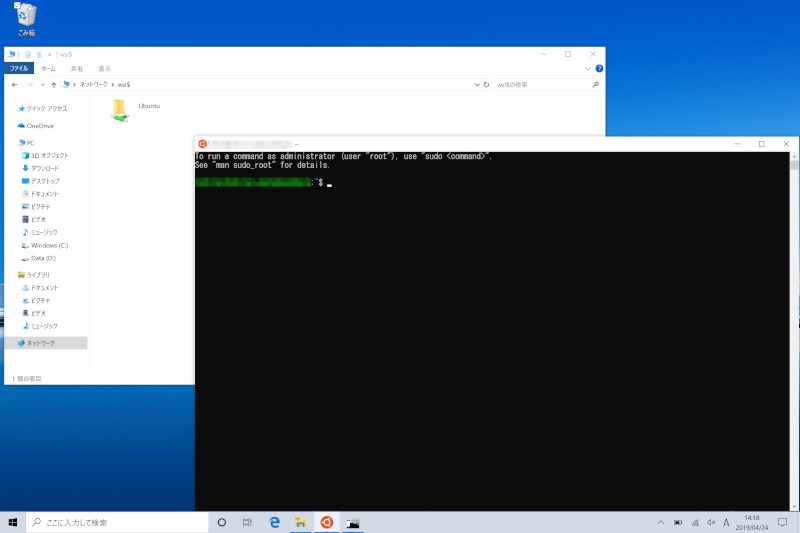This screenshot has height=533, width=800.
Task: Click the muted volume tray icon
Action: point(711,522)
